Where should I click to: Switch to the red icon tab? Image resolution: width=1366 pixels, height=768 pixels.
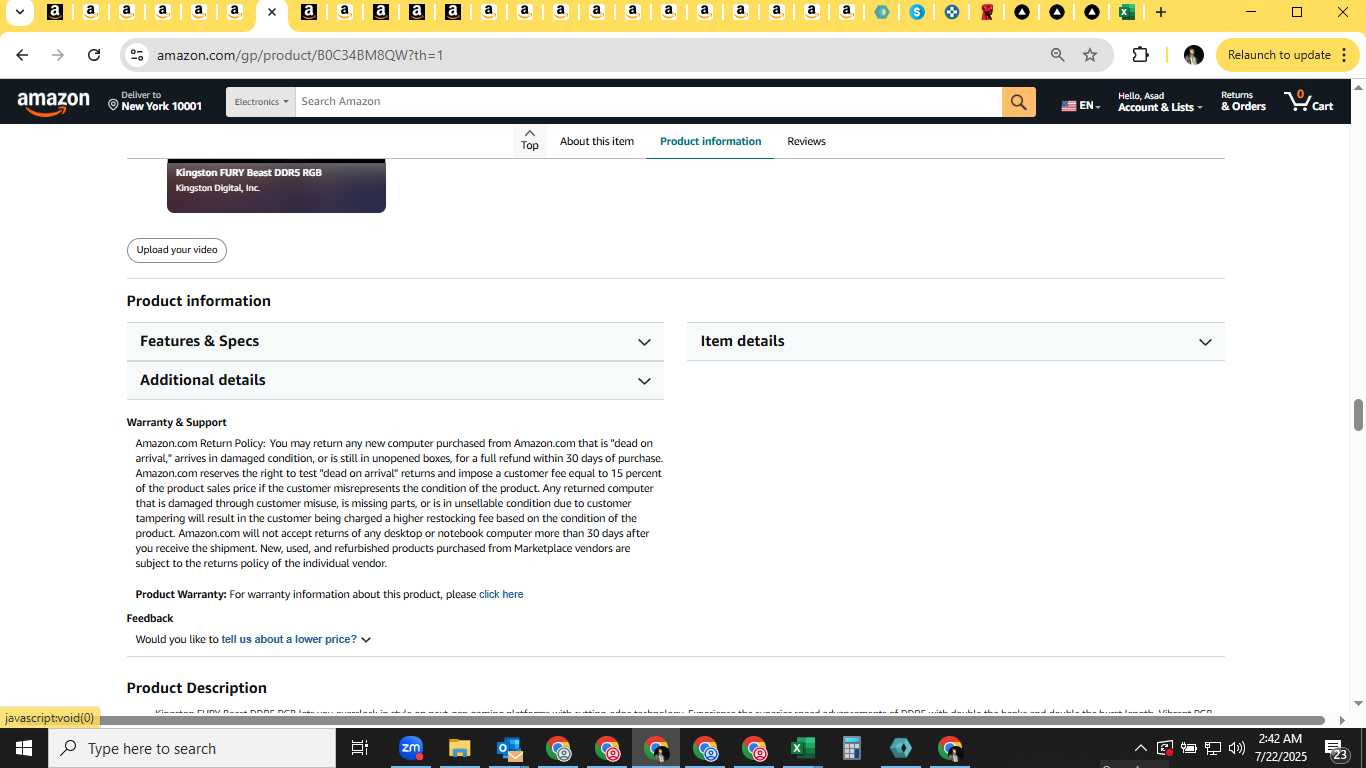988,13
